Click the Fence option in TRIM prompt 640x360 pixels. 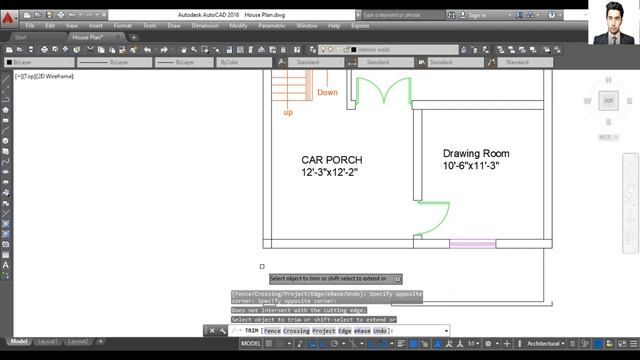pyautogui.click(x=272, y=331)
